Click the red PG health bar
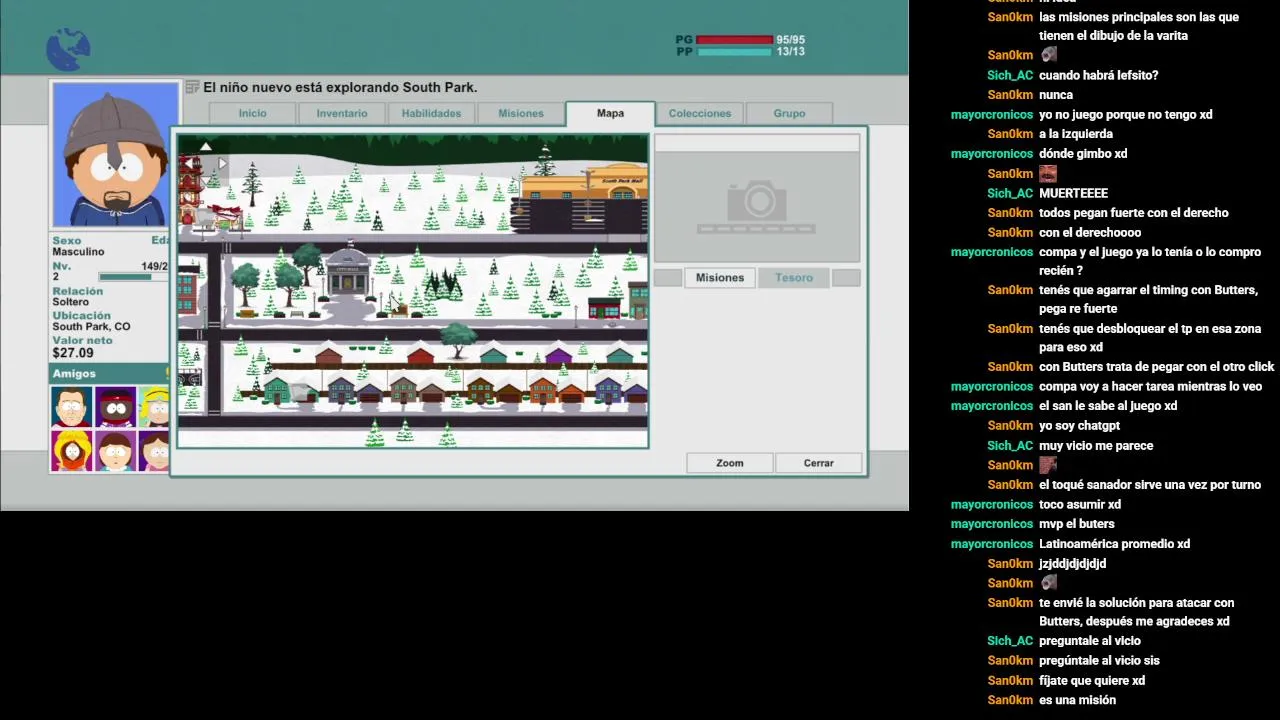 pyautogui.click(x=735, y=40)
